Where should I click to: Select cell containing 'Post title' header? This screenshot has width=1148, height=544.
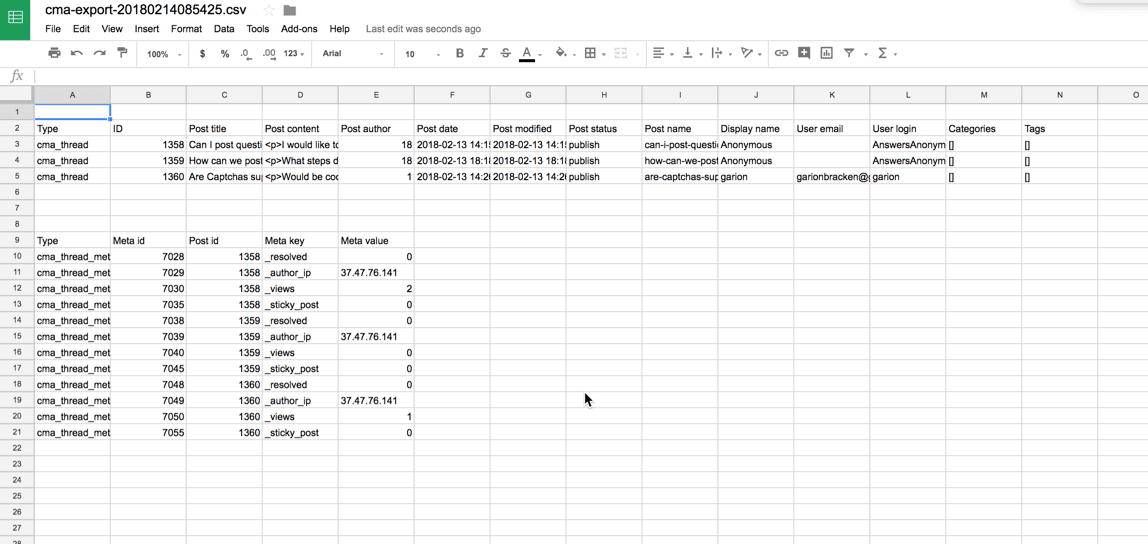point(224,129)
